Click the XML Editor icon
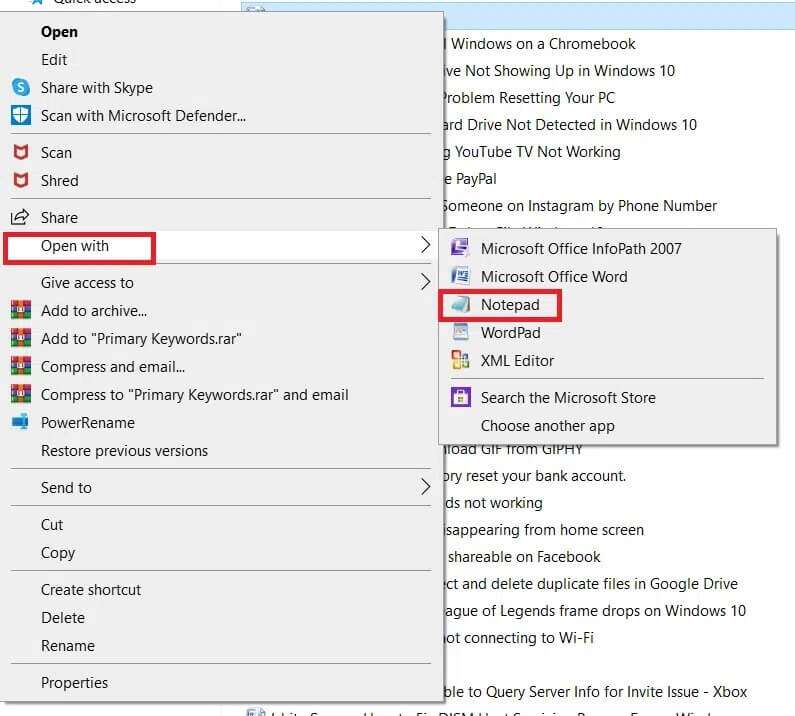Screen dimensions: 795x716 point(460,360)
